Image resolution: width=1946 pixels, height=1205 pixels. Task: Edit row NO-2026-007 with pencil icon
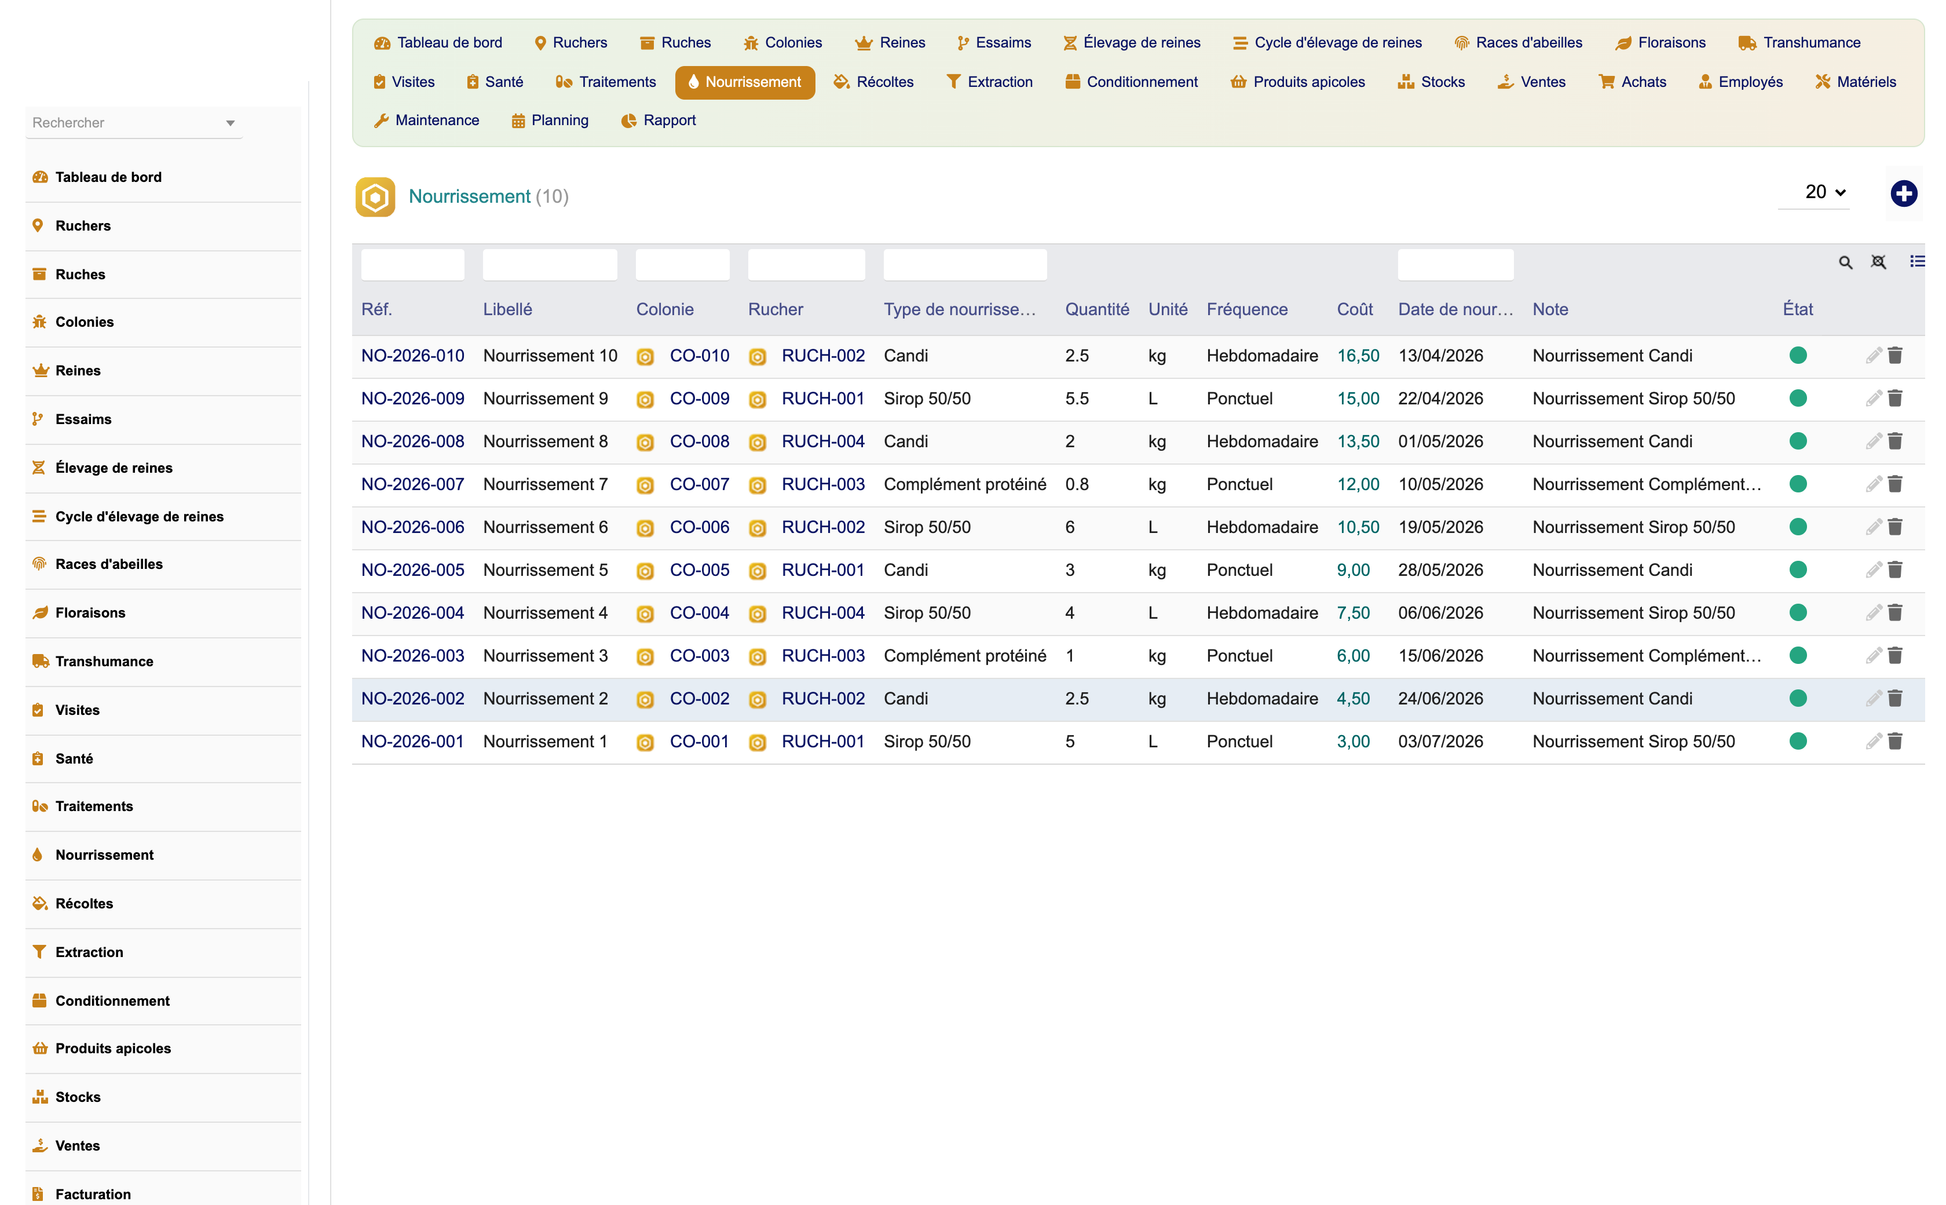[x=1873, y=485]
